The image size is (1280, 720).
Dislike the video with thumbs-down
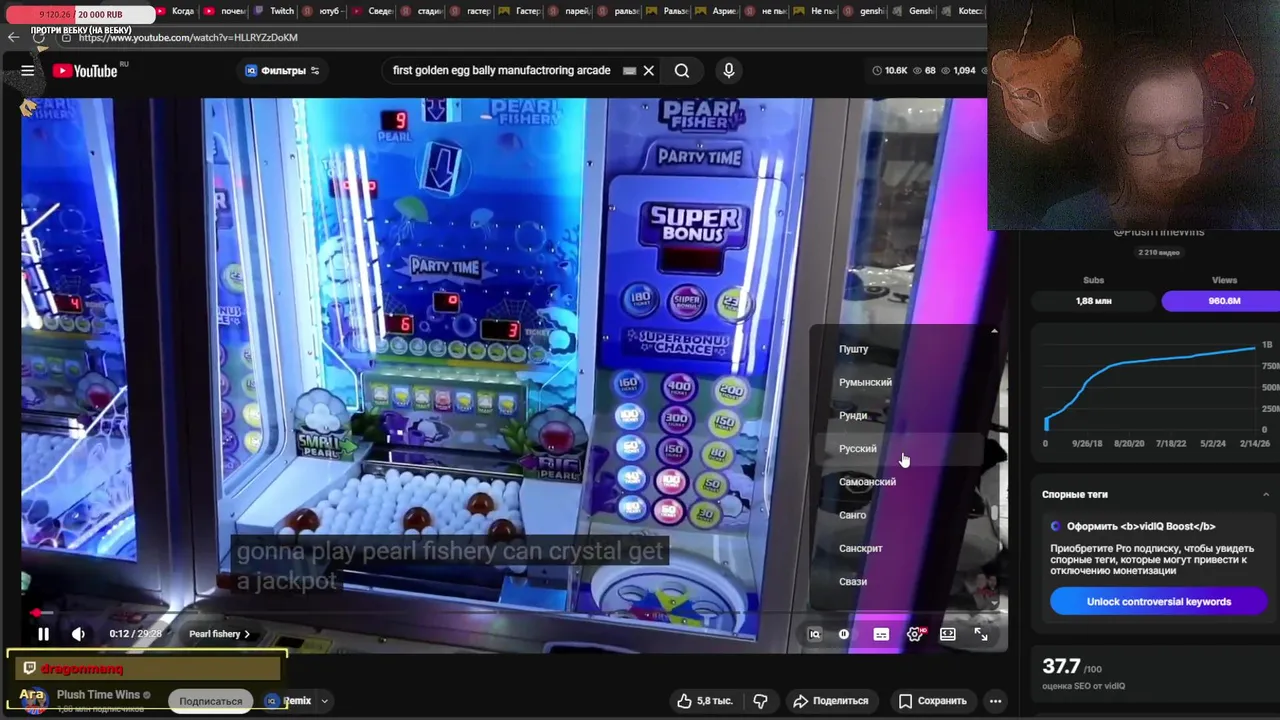pyautogui.click(x=760, y=701)
